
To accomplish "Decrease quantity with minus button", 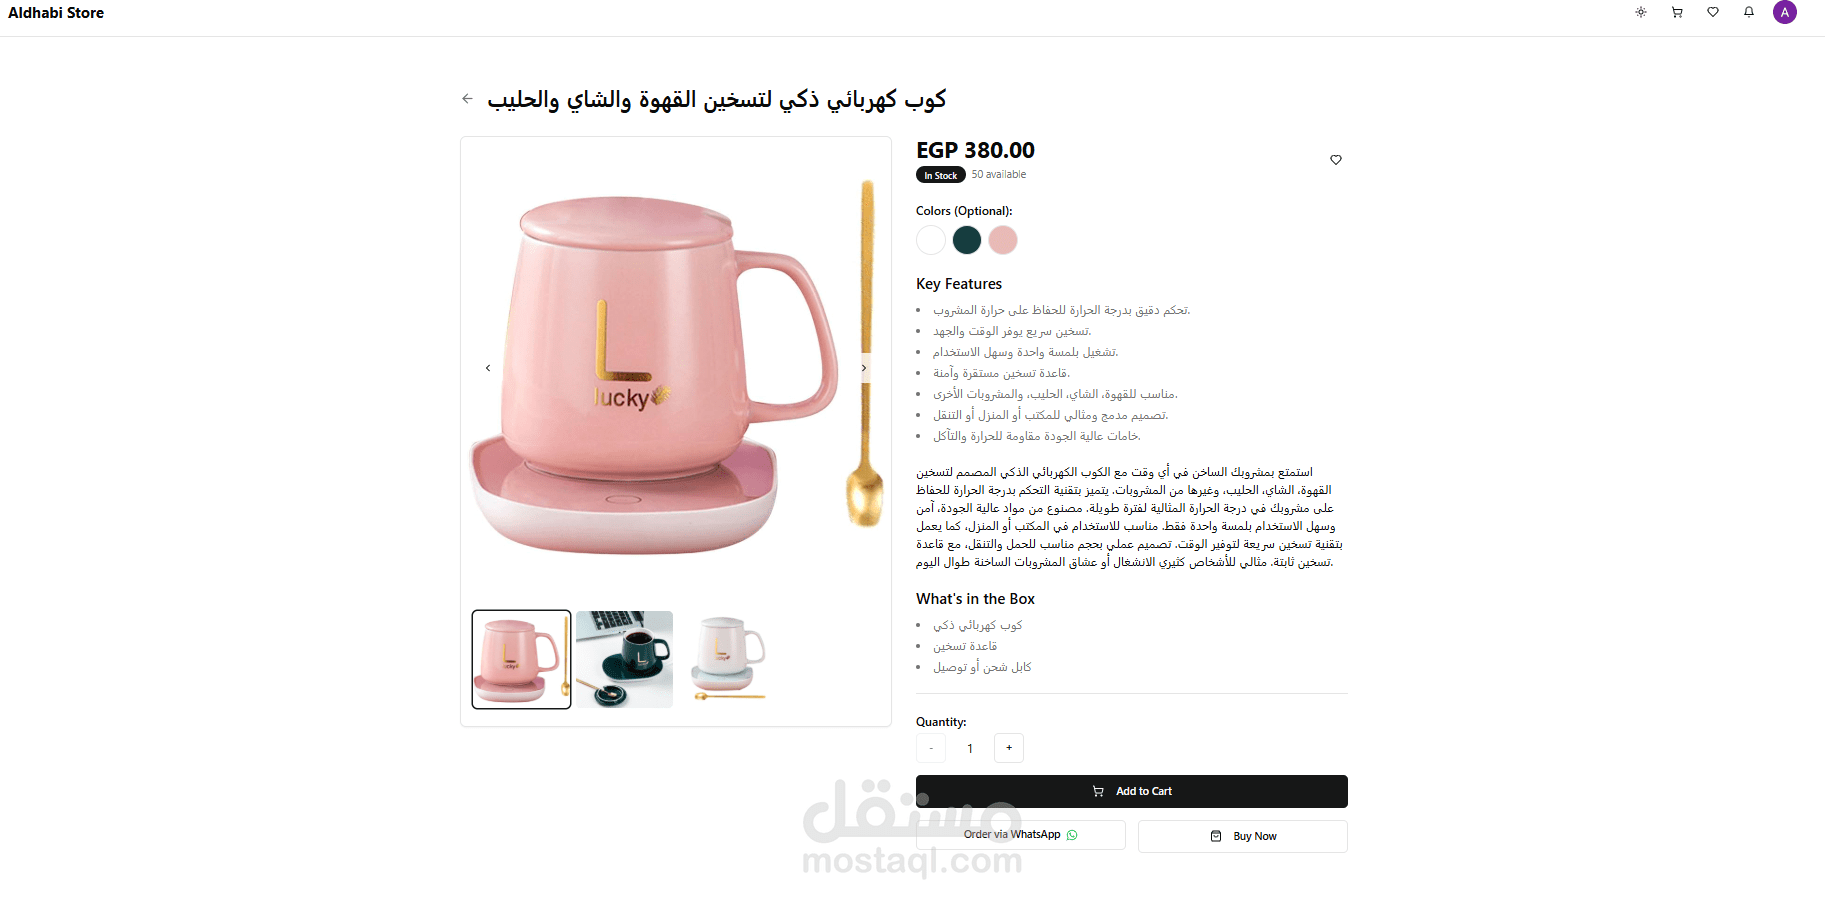I will coord(931,748).
